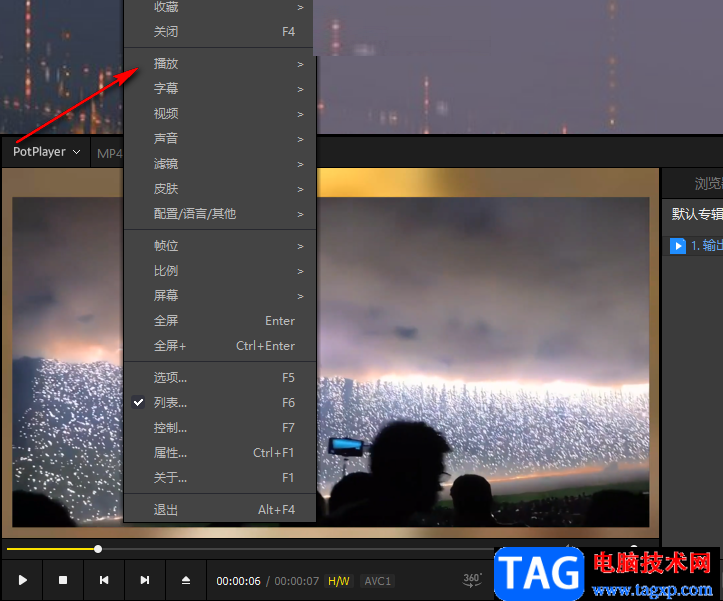Select 全屏 Enter menu item
Screen dimensions: 723x601
[220, 321]
